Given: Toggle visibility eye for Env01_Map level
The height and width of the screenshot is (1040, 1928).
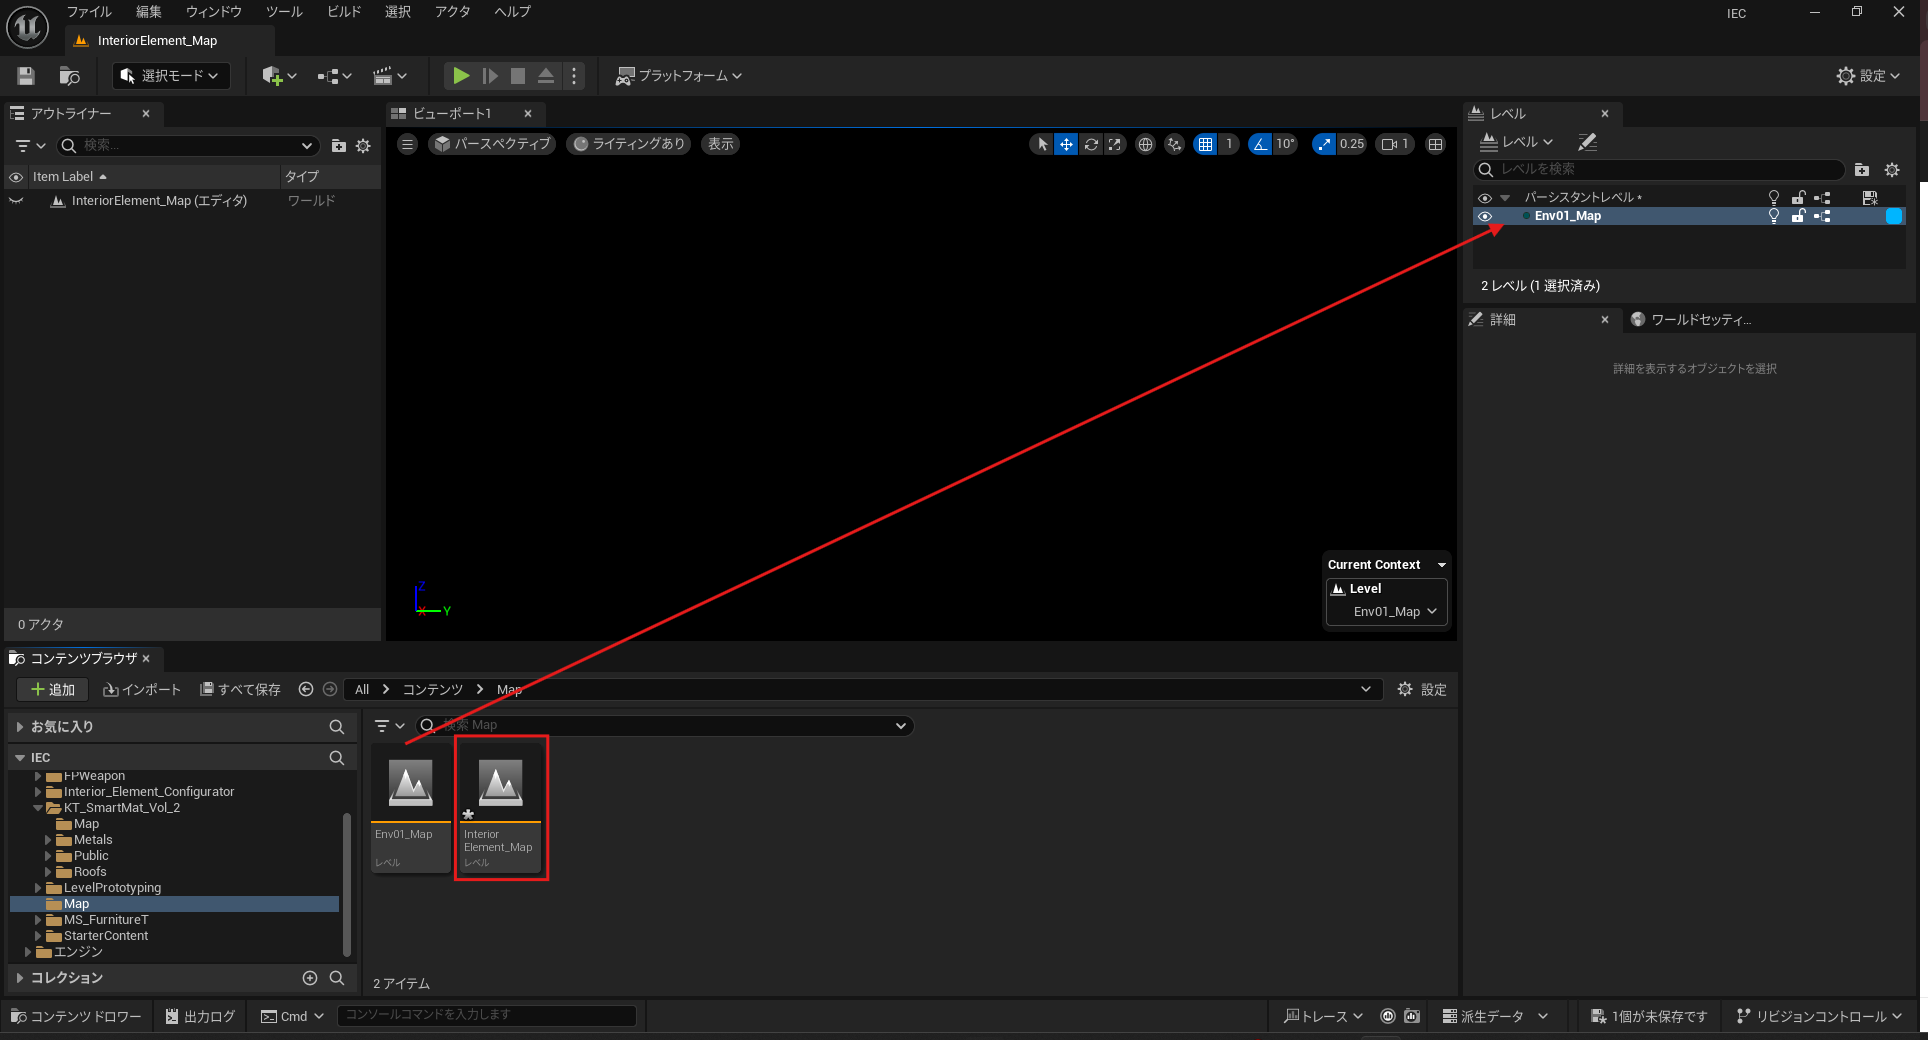Looking at the screenshot, I should (x=1485, y=216).
